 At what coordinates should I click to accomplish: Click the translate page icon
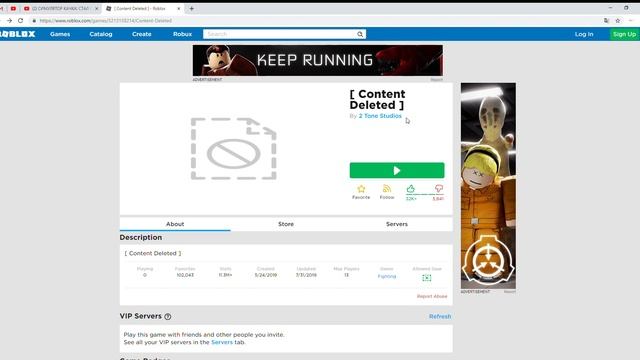tap(607, 20)
